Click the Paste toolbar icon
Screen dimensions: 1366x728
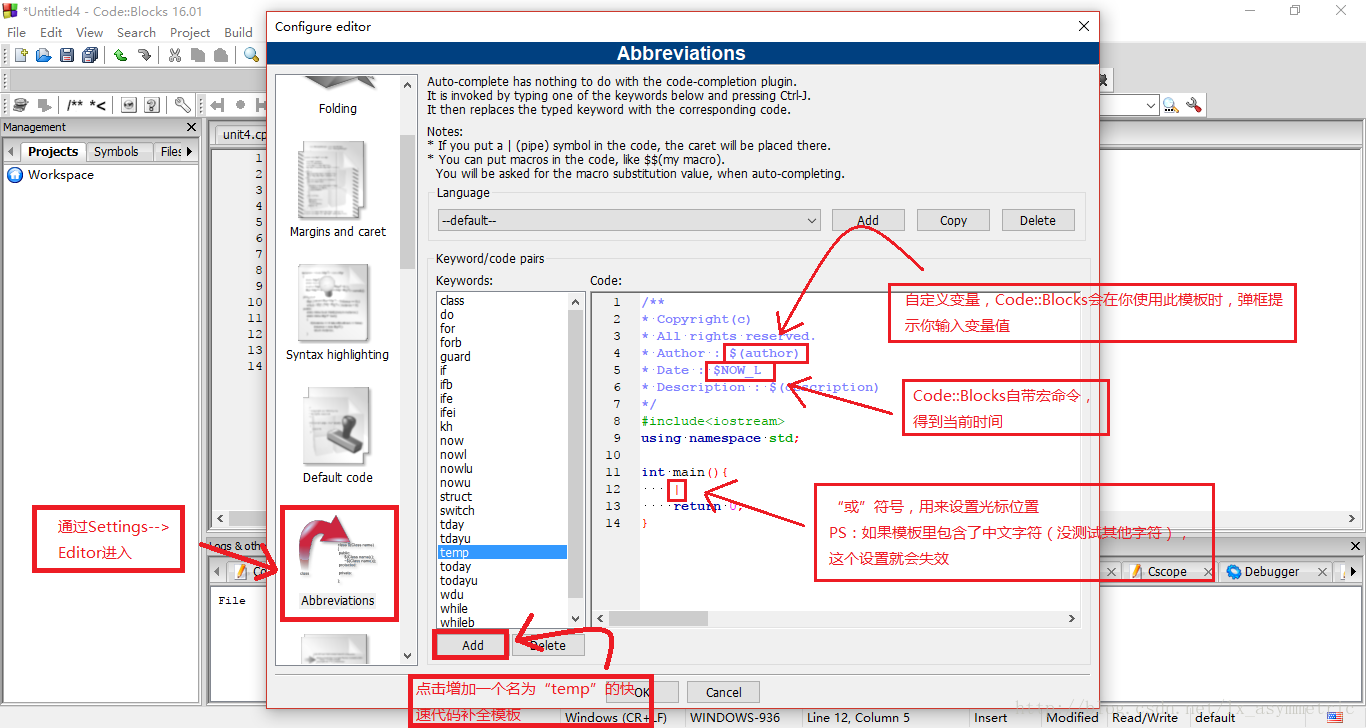pos(221,55)
